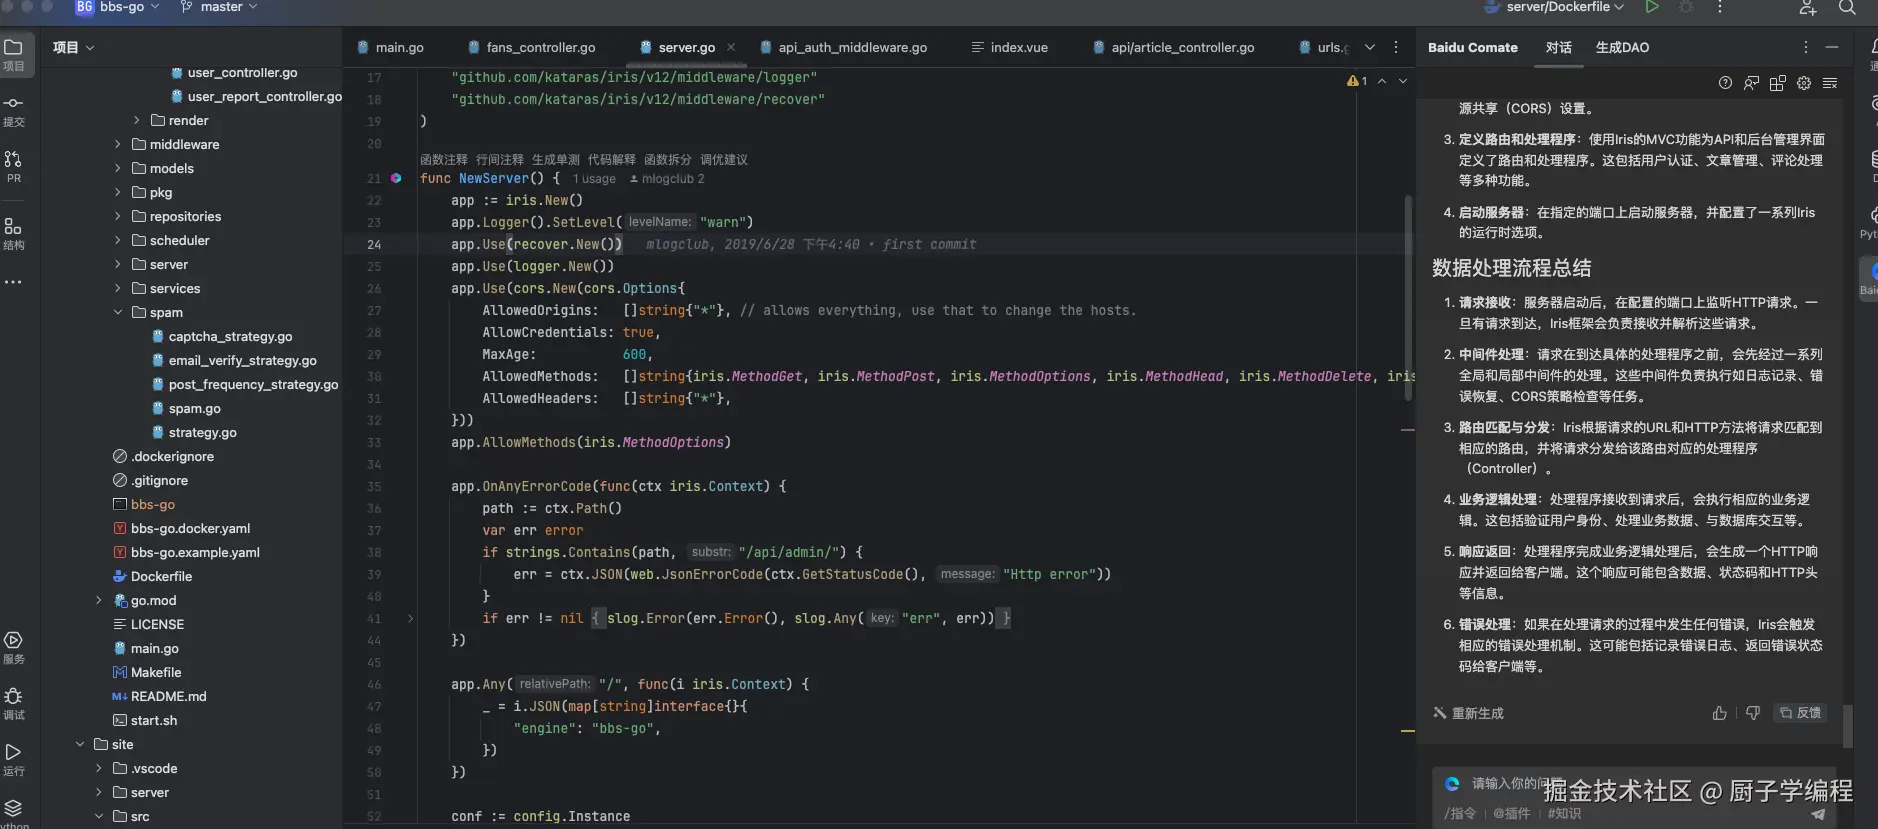Click the 反馈 feedback button

pyautogui.click(x=1800, y=713)
